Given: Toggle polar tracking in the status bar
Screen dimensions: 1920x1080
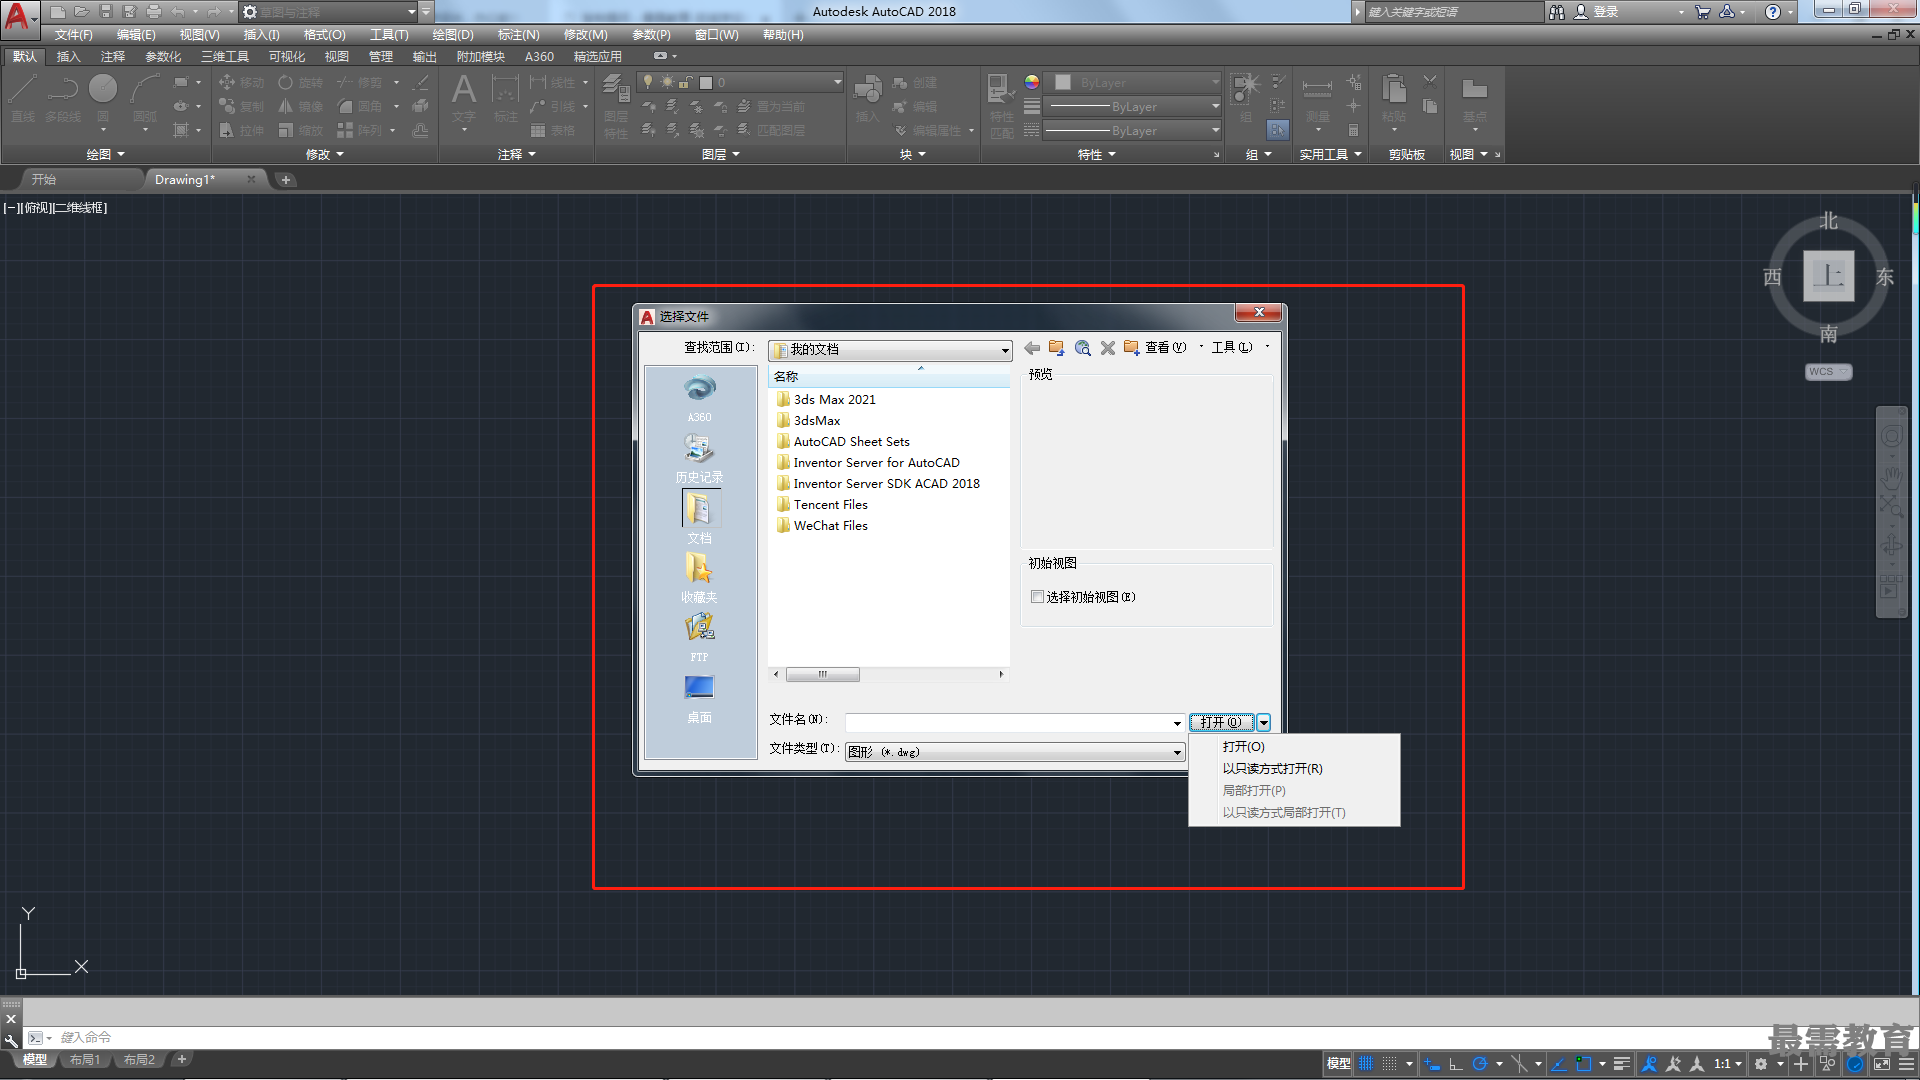Looking at the screenshot, I should (1480, 1064).
